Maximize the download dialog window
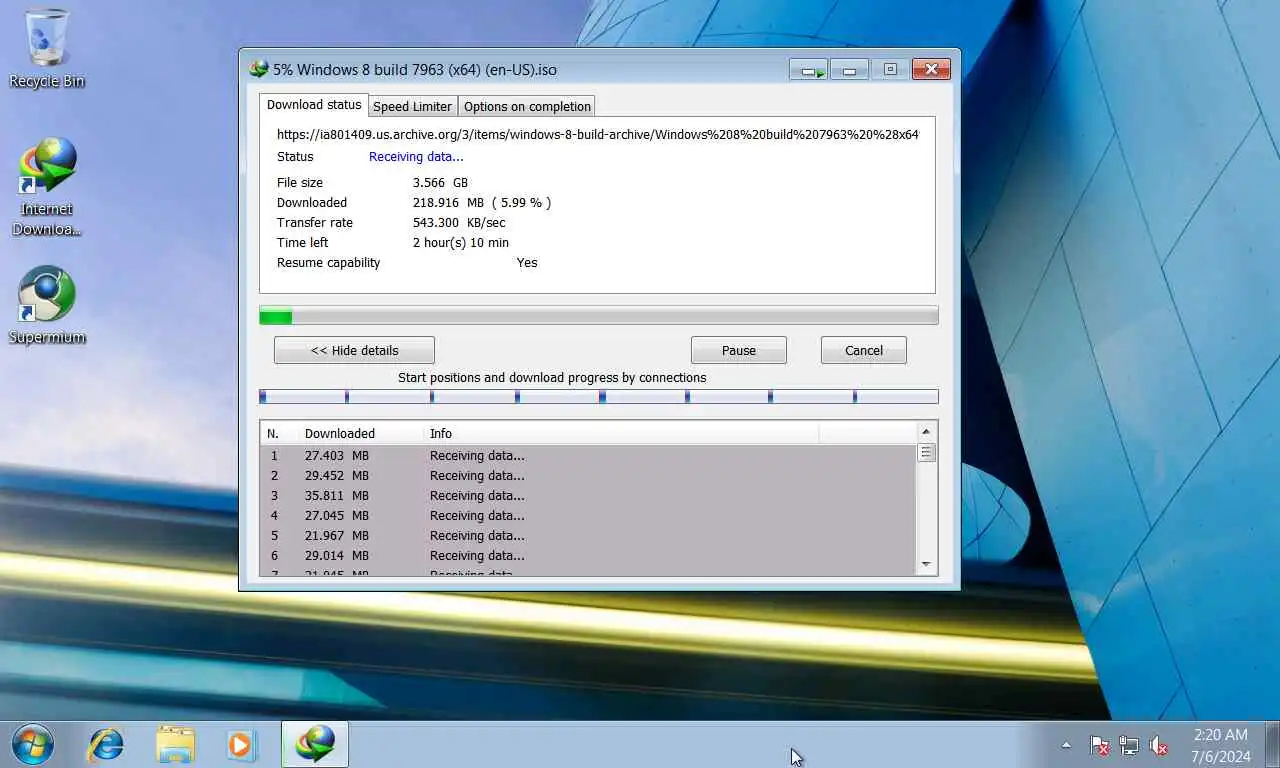This screenshot has height=768, width=1280. [x=890, y=70]
